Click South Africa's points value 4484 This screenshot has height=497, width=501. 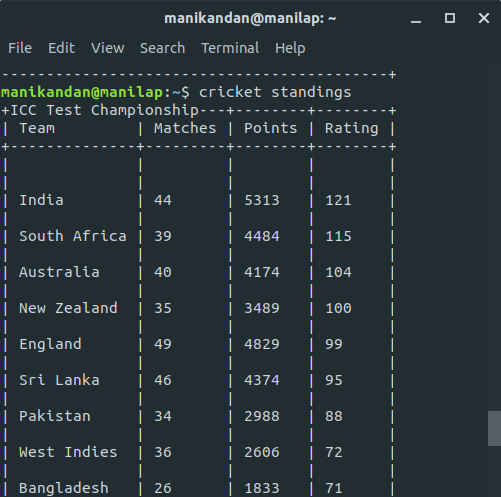click(x=262, y=236)
